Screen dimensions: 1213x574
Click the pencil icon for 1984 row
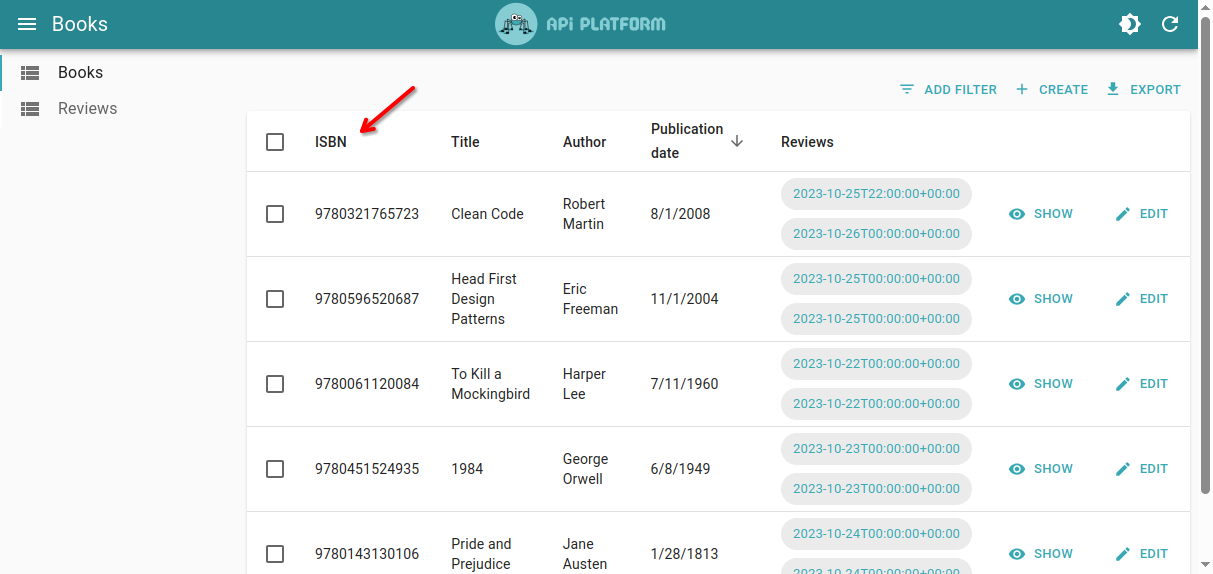point(1123,469)
